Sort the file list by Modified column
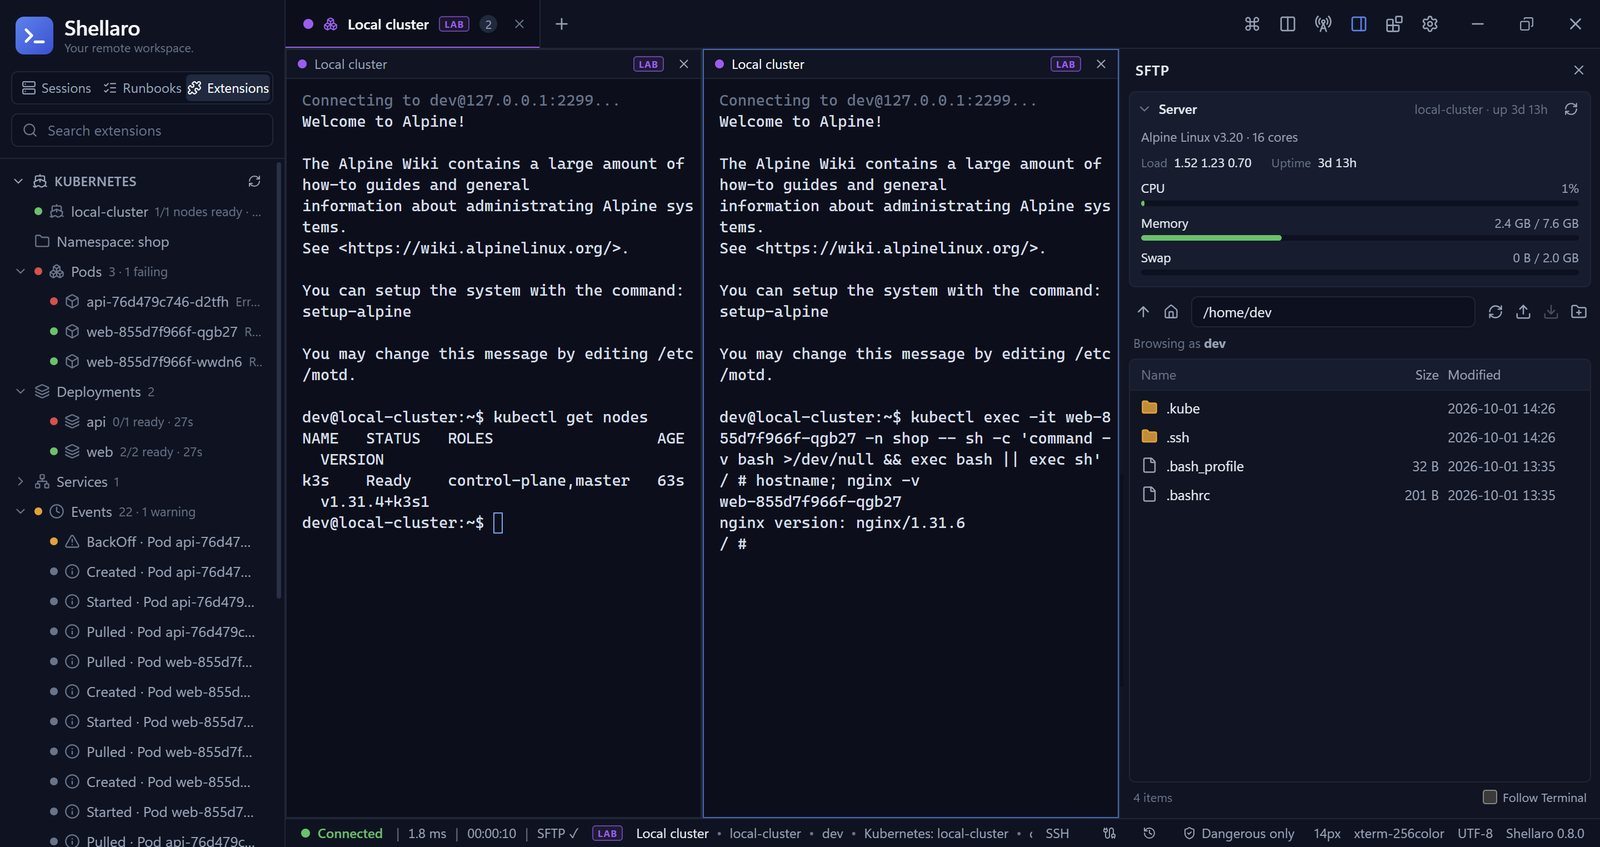Viewport: 1600px width, 847px height. (x=1474, y=375)
